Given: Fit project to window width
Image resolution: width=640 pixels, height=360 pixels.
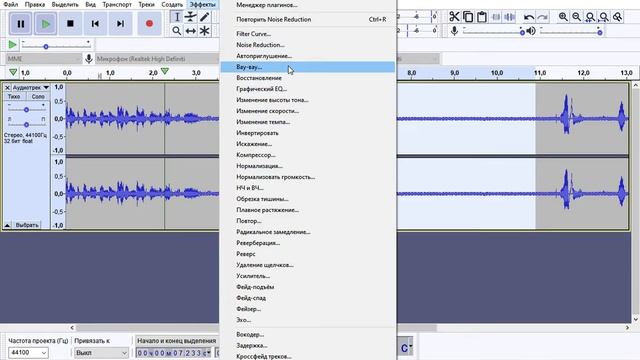Looking at the screenshot, I should 604,17.
